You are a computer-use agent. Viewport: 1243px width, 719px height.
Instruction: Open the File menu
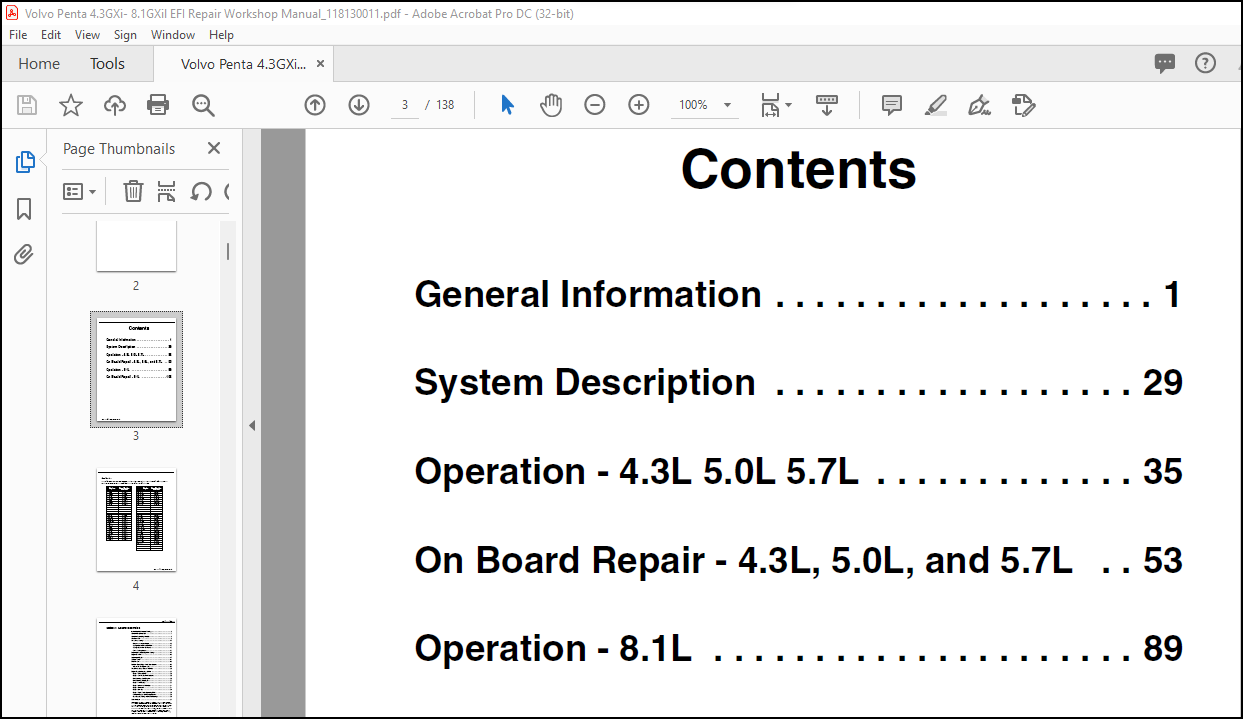[x=18, y=34]
